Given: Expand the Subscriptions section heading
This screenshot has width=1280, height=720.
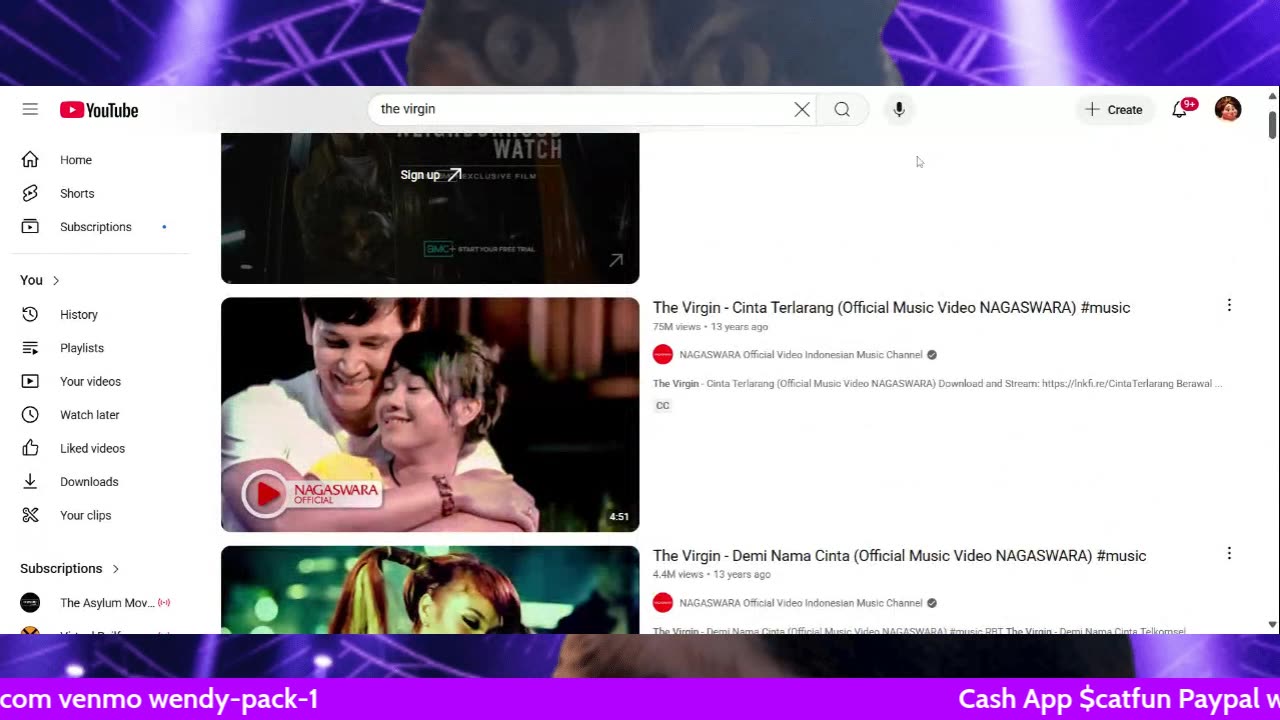Looking at the screenshot, I should (x=70, y=569).
